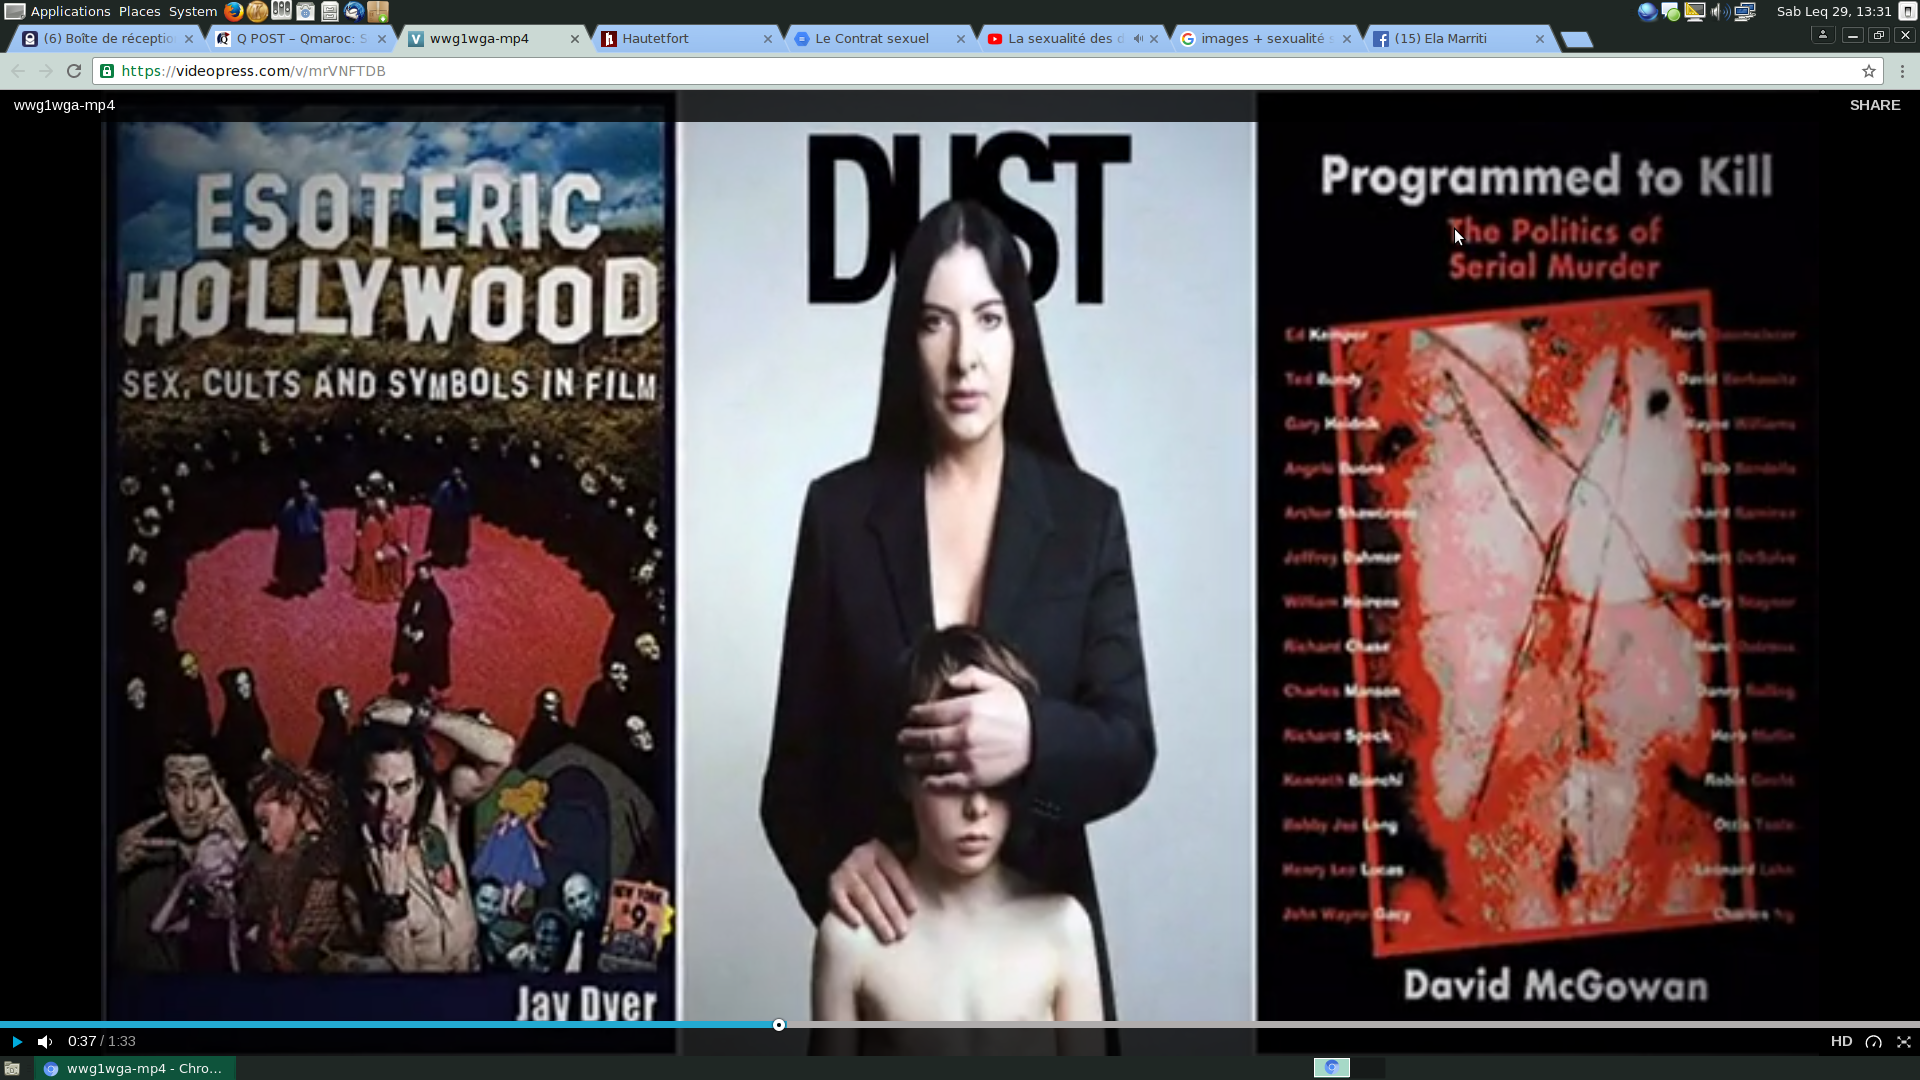The image size is (1920, 1080).
Task: Launch Firefox from the top panel
Action: (233, 11)
